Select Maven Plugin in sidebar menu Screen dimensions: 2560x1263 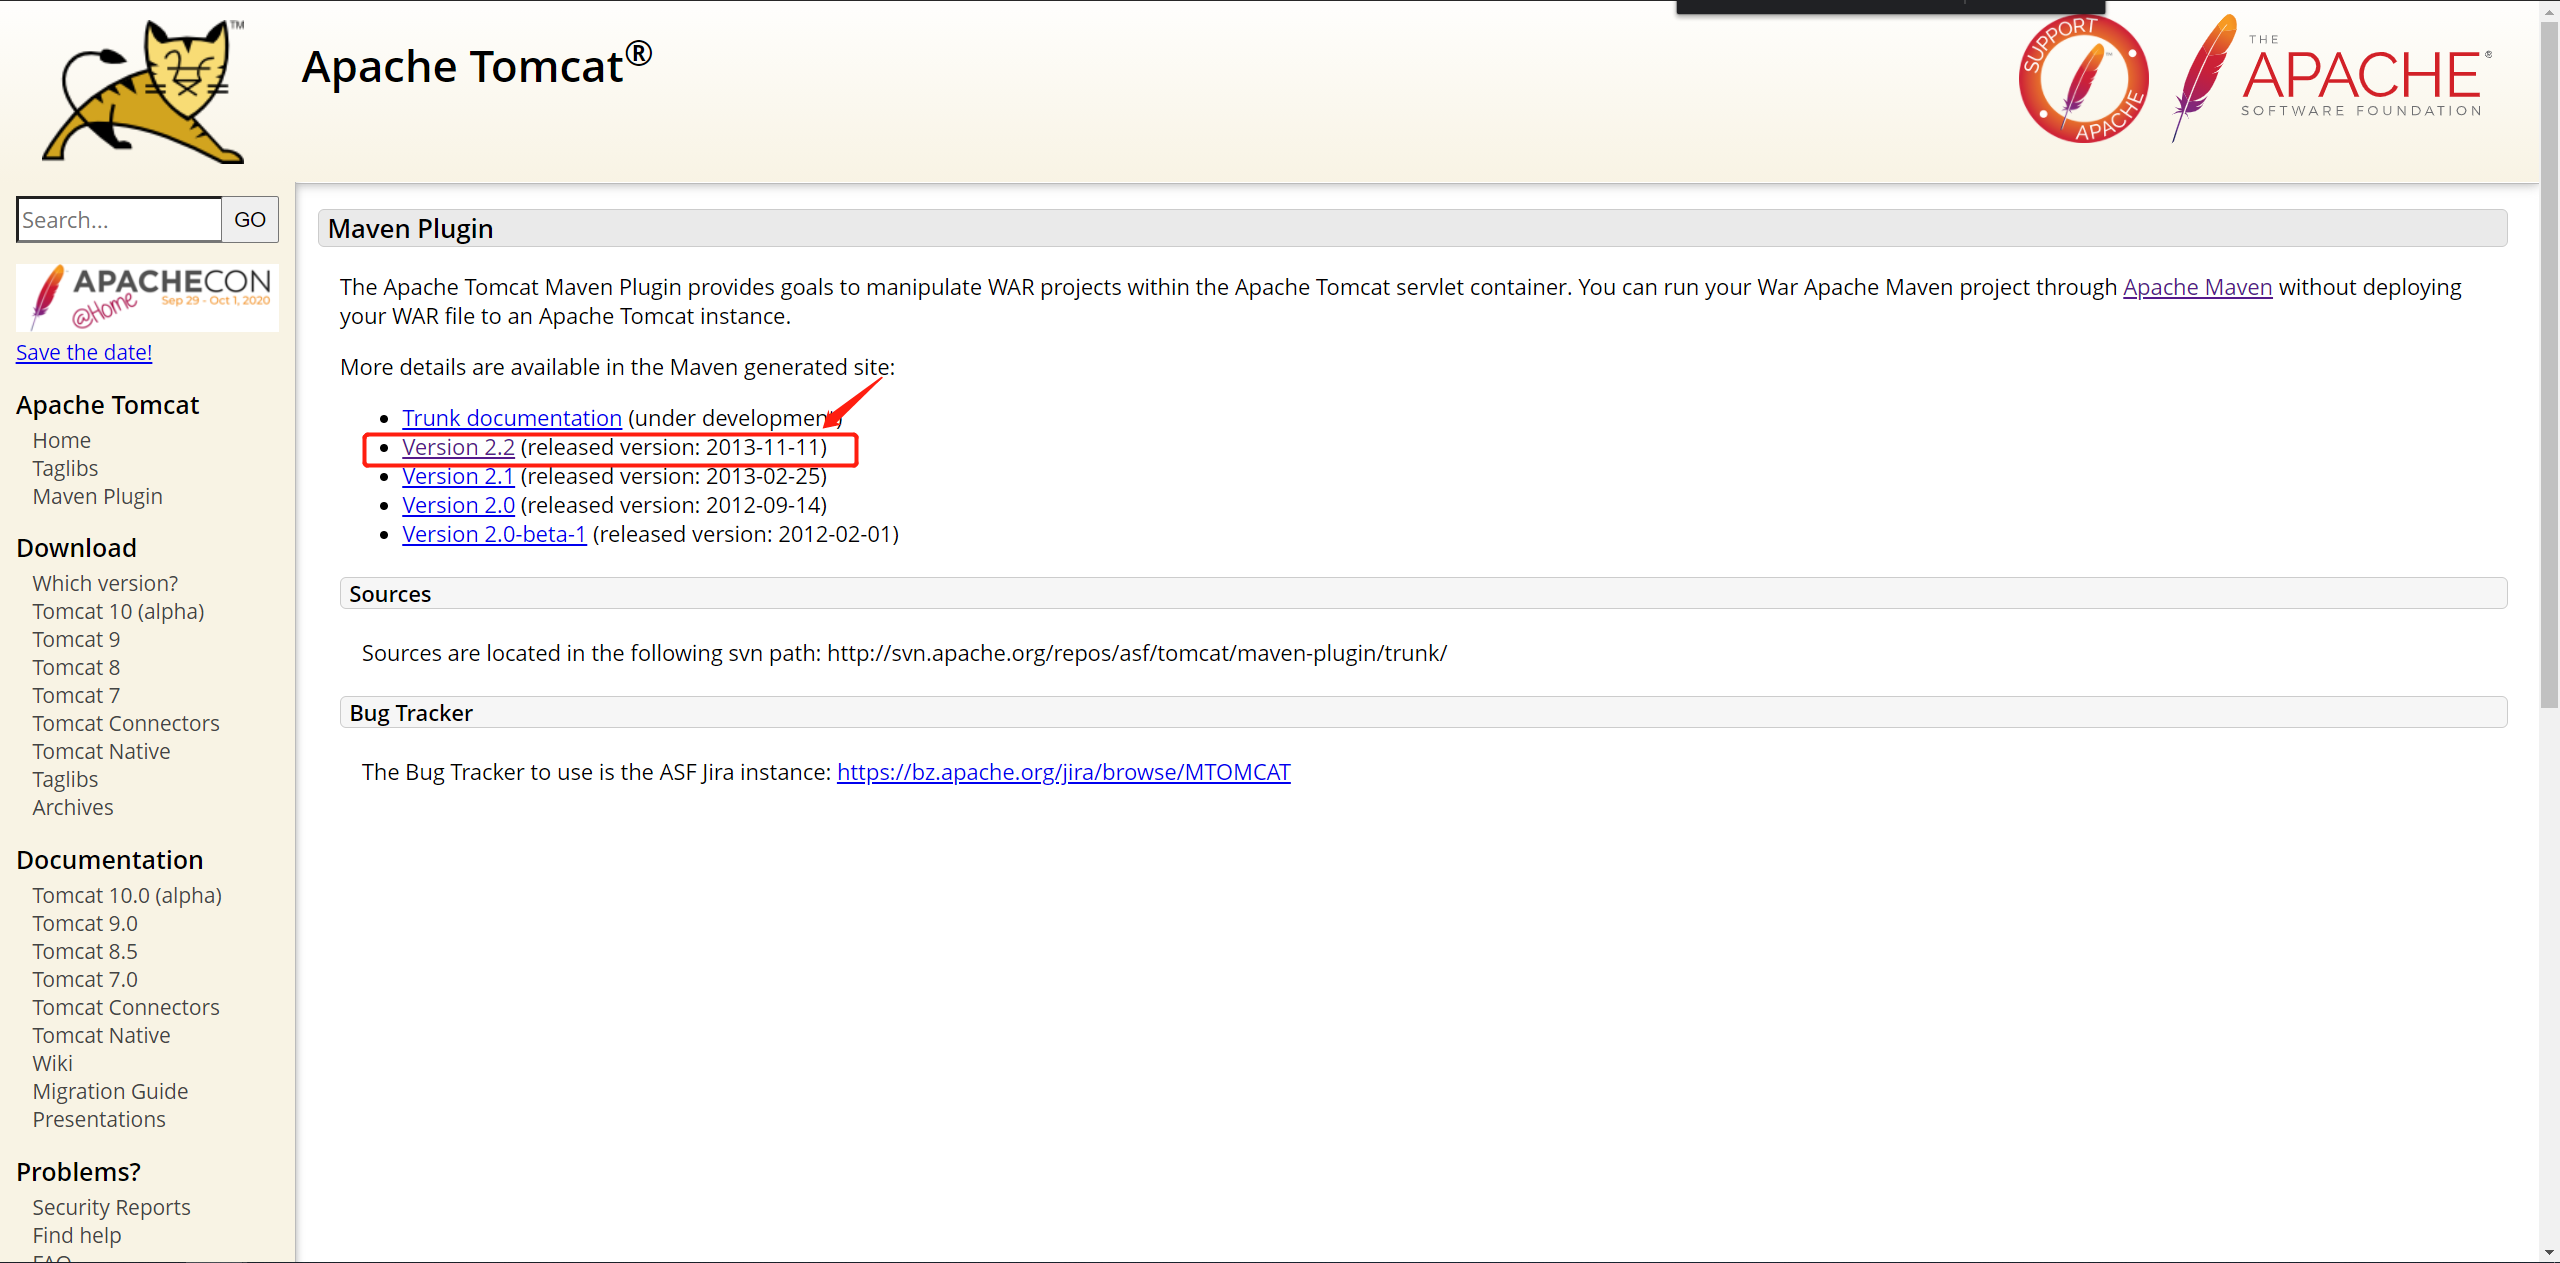(97, 496)
